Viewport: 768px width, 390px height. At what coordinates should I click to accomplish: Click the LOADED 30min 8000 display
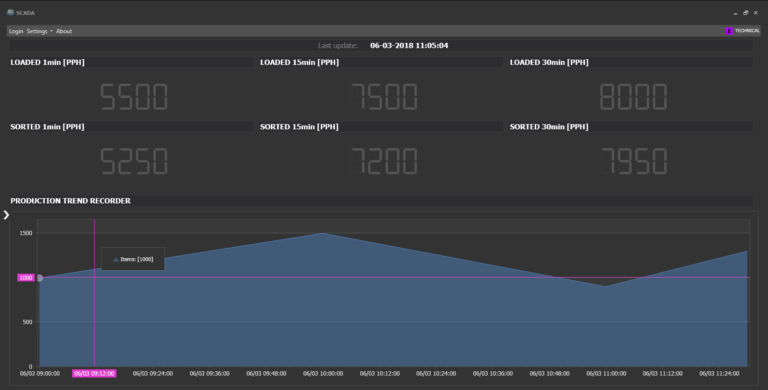(633, 97)
